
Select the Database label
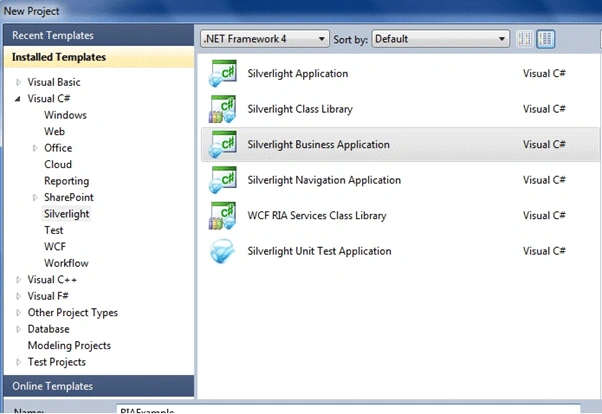[48, 329]
